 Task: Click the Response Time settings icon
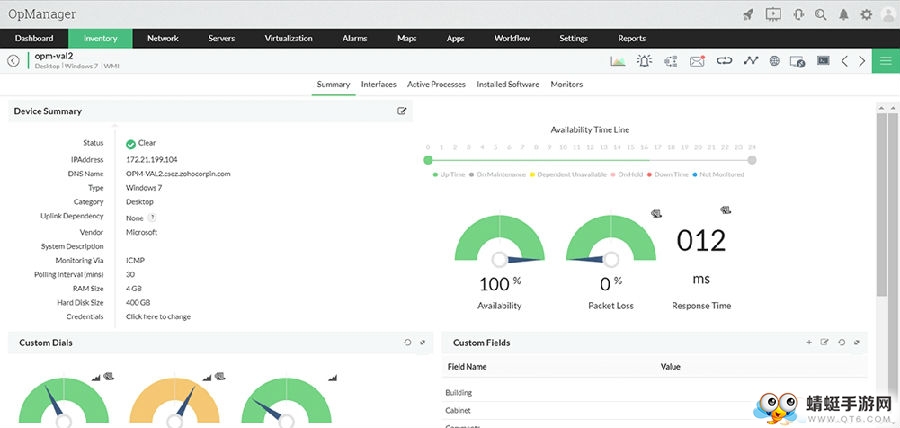click(726, 210)
